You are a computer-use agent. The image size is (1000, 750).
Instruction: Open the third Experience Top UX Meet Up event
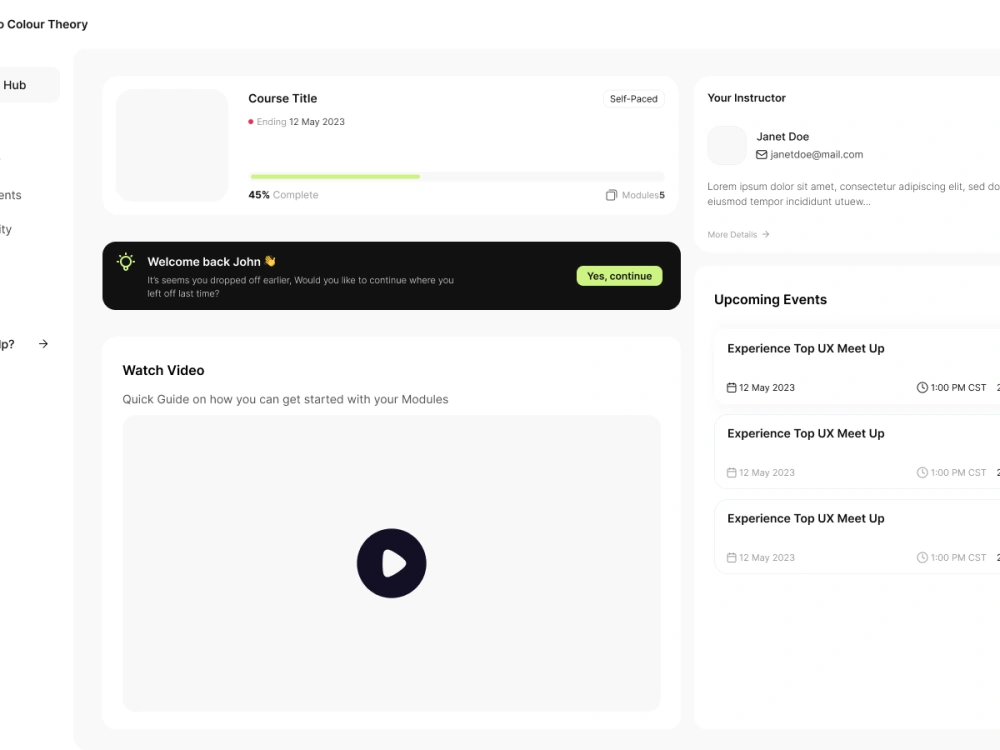(x=857, y=536)
